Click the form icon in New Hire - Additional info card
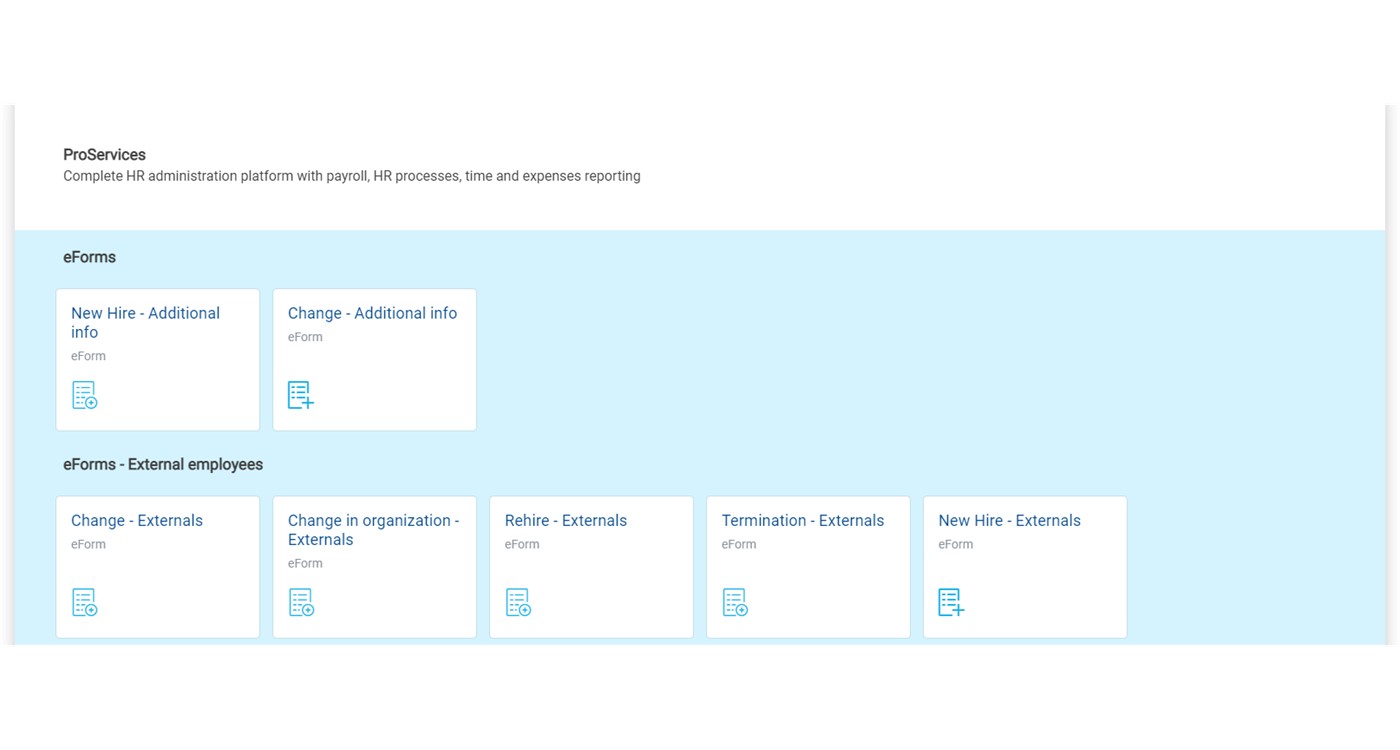The width and height of the screenshot is (1400, 750). [x=85, y=395]
